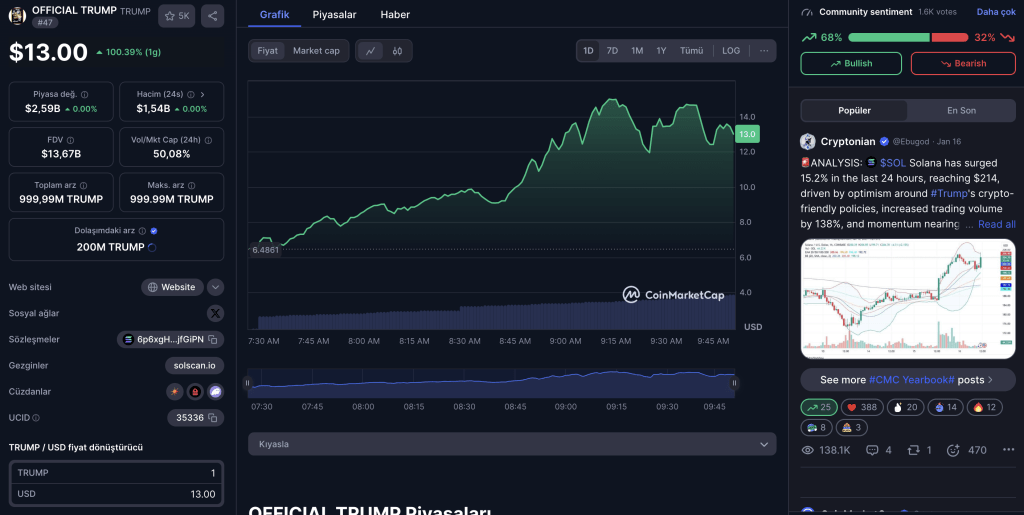The image size is (1024, 515).
Task: Expand more website links chevron
Action: [215, 287]
